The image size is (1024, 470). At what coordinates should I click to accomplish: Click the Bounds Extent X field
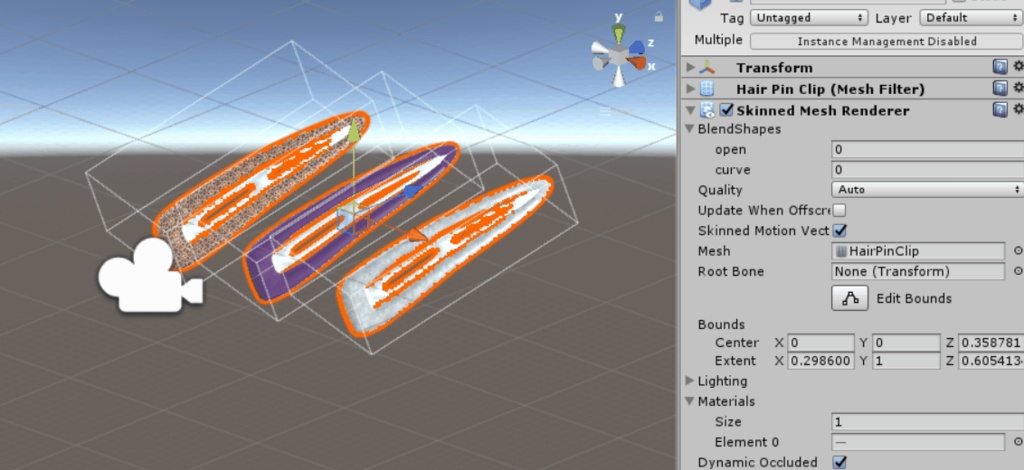click(821, 361)
